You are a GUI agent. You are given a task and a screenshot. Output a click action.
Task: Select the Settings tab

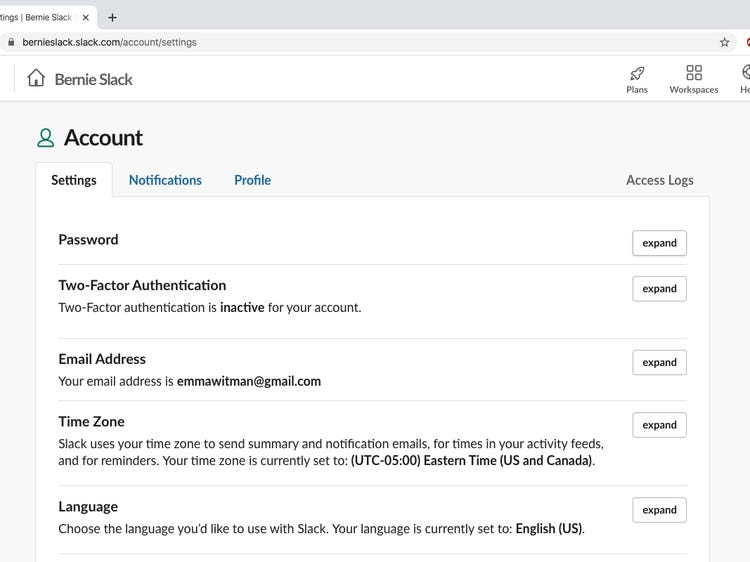pyautogui.click(x=74, y=180)
